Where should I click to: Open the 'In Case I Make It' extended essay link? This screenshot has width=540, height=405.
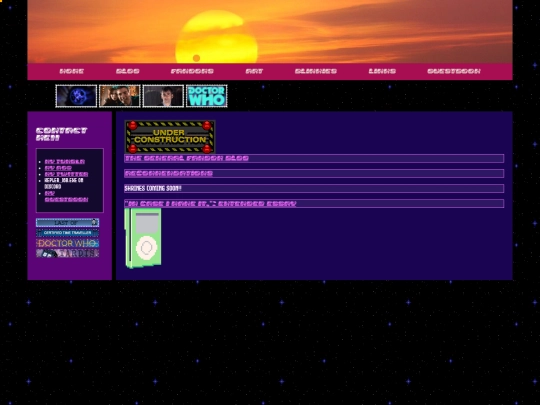tap(210, 204)
